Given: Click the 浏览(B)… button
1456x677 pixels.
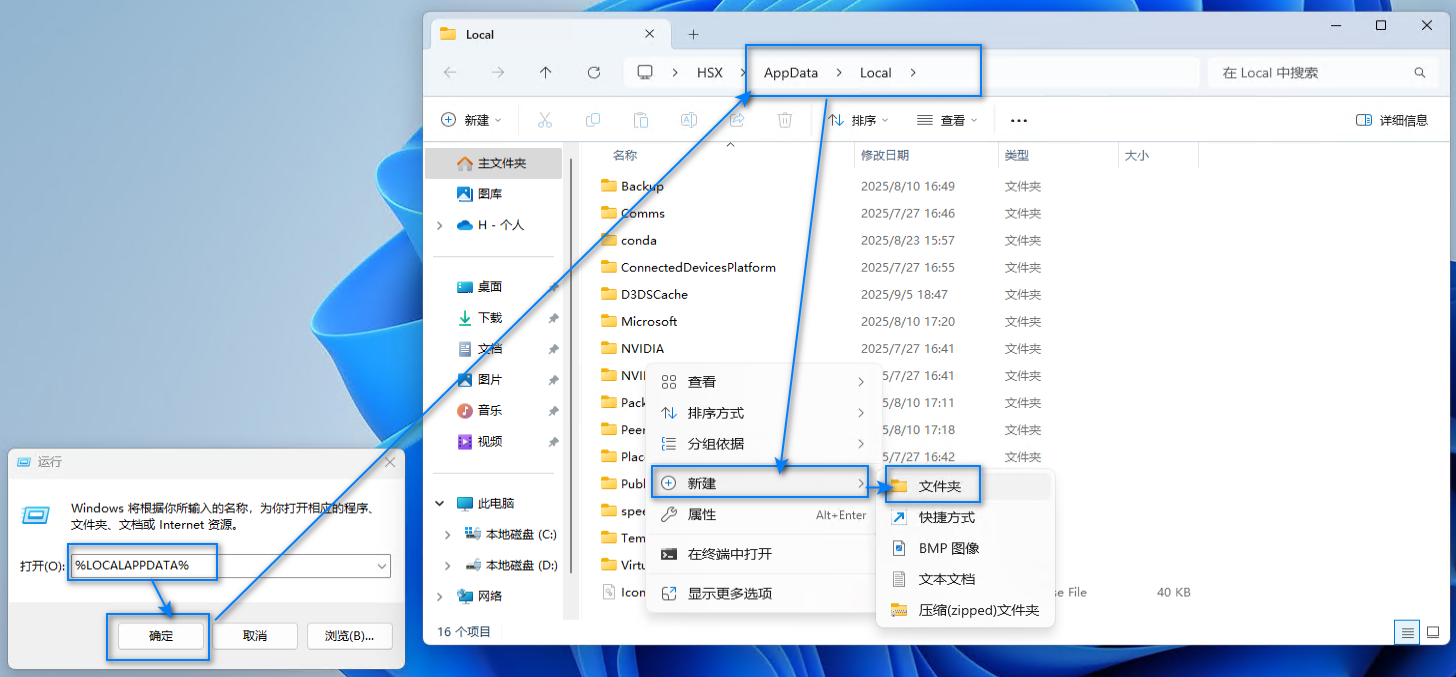Looking at the screenshot, I should 349,635.
